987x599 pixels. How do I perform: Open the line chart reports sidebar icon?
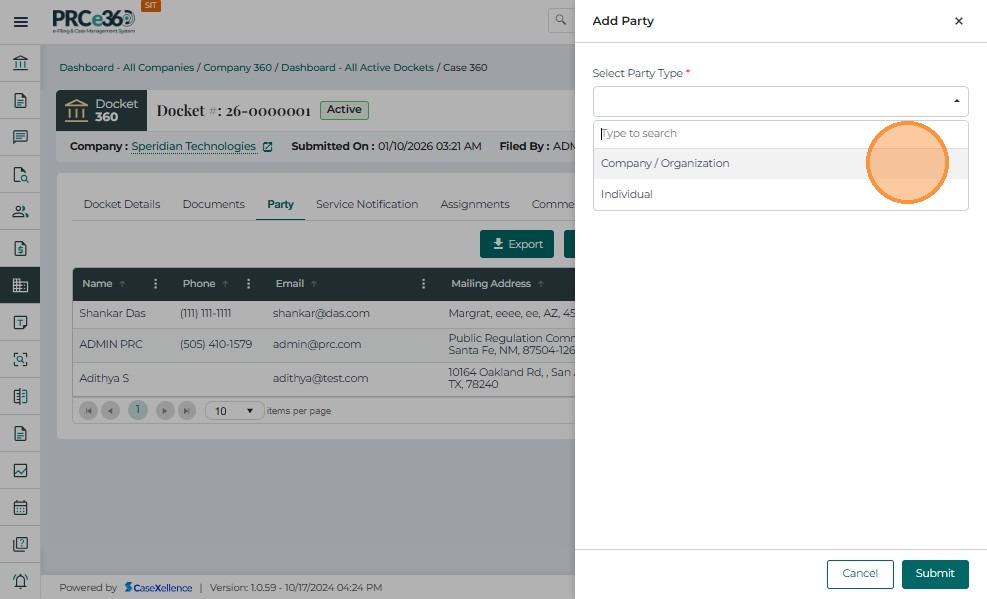tap(20, 470)
